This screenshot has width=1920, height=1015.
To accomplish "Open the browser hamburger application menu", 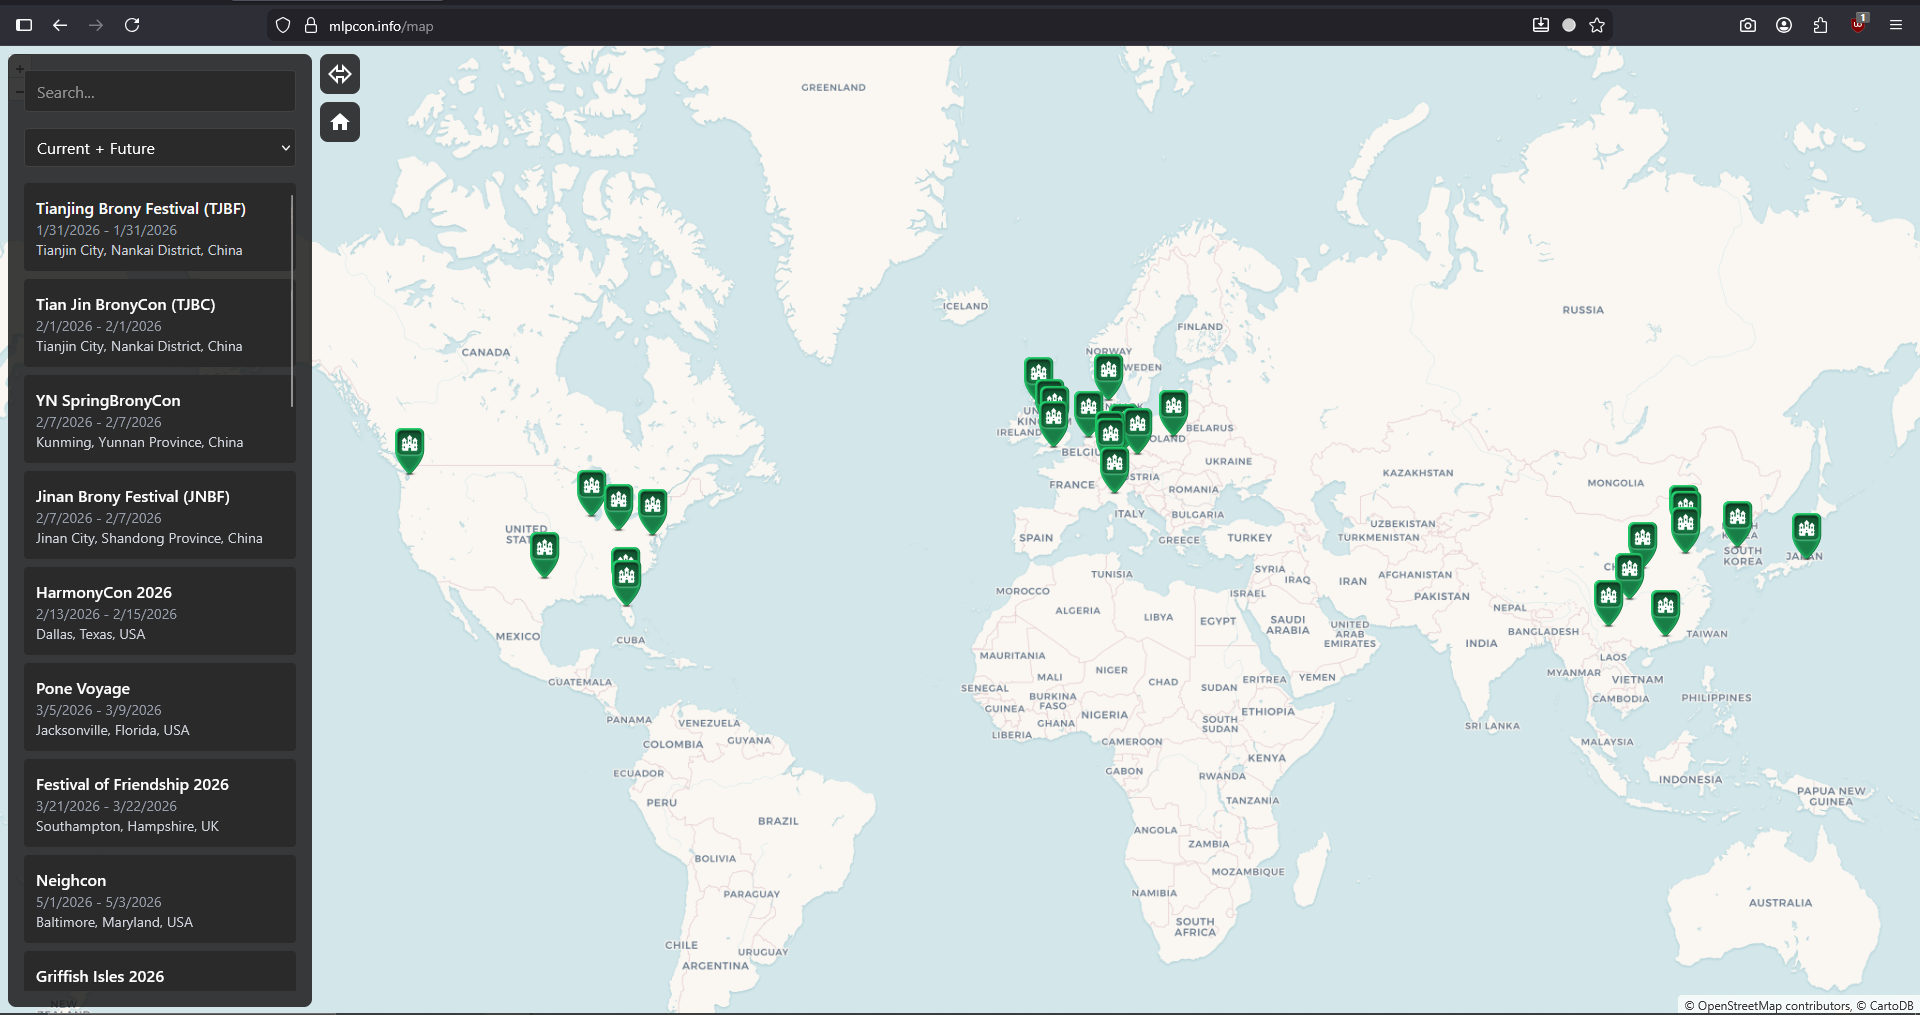I will click(x=1896, y=25).
